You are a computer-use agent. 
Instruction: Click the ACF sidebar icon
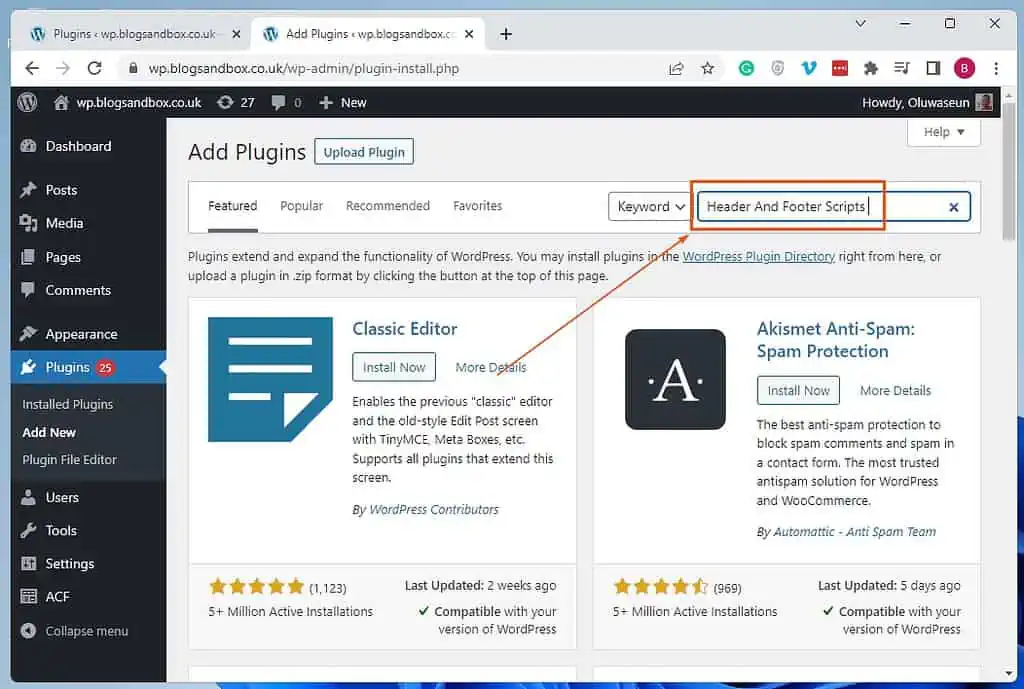(x=28, y=597)
